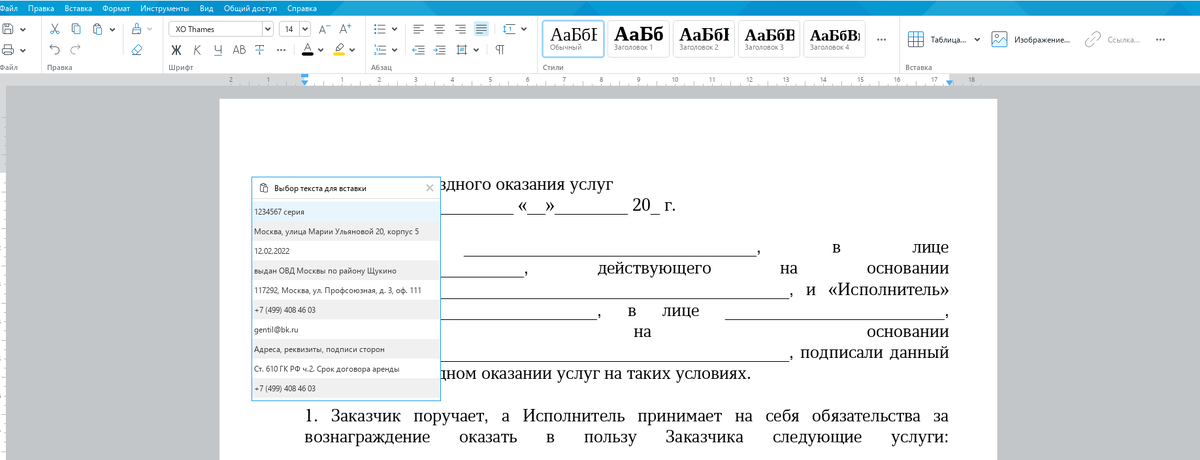This screenshot has height=460, width=1200.
Task: Close the Выбор текста для вставки popup
Action: click(x=430, y=187)
